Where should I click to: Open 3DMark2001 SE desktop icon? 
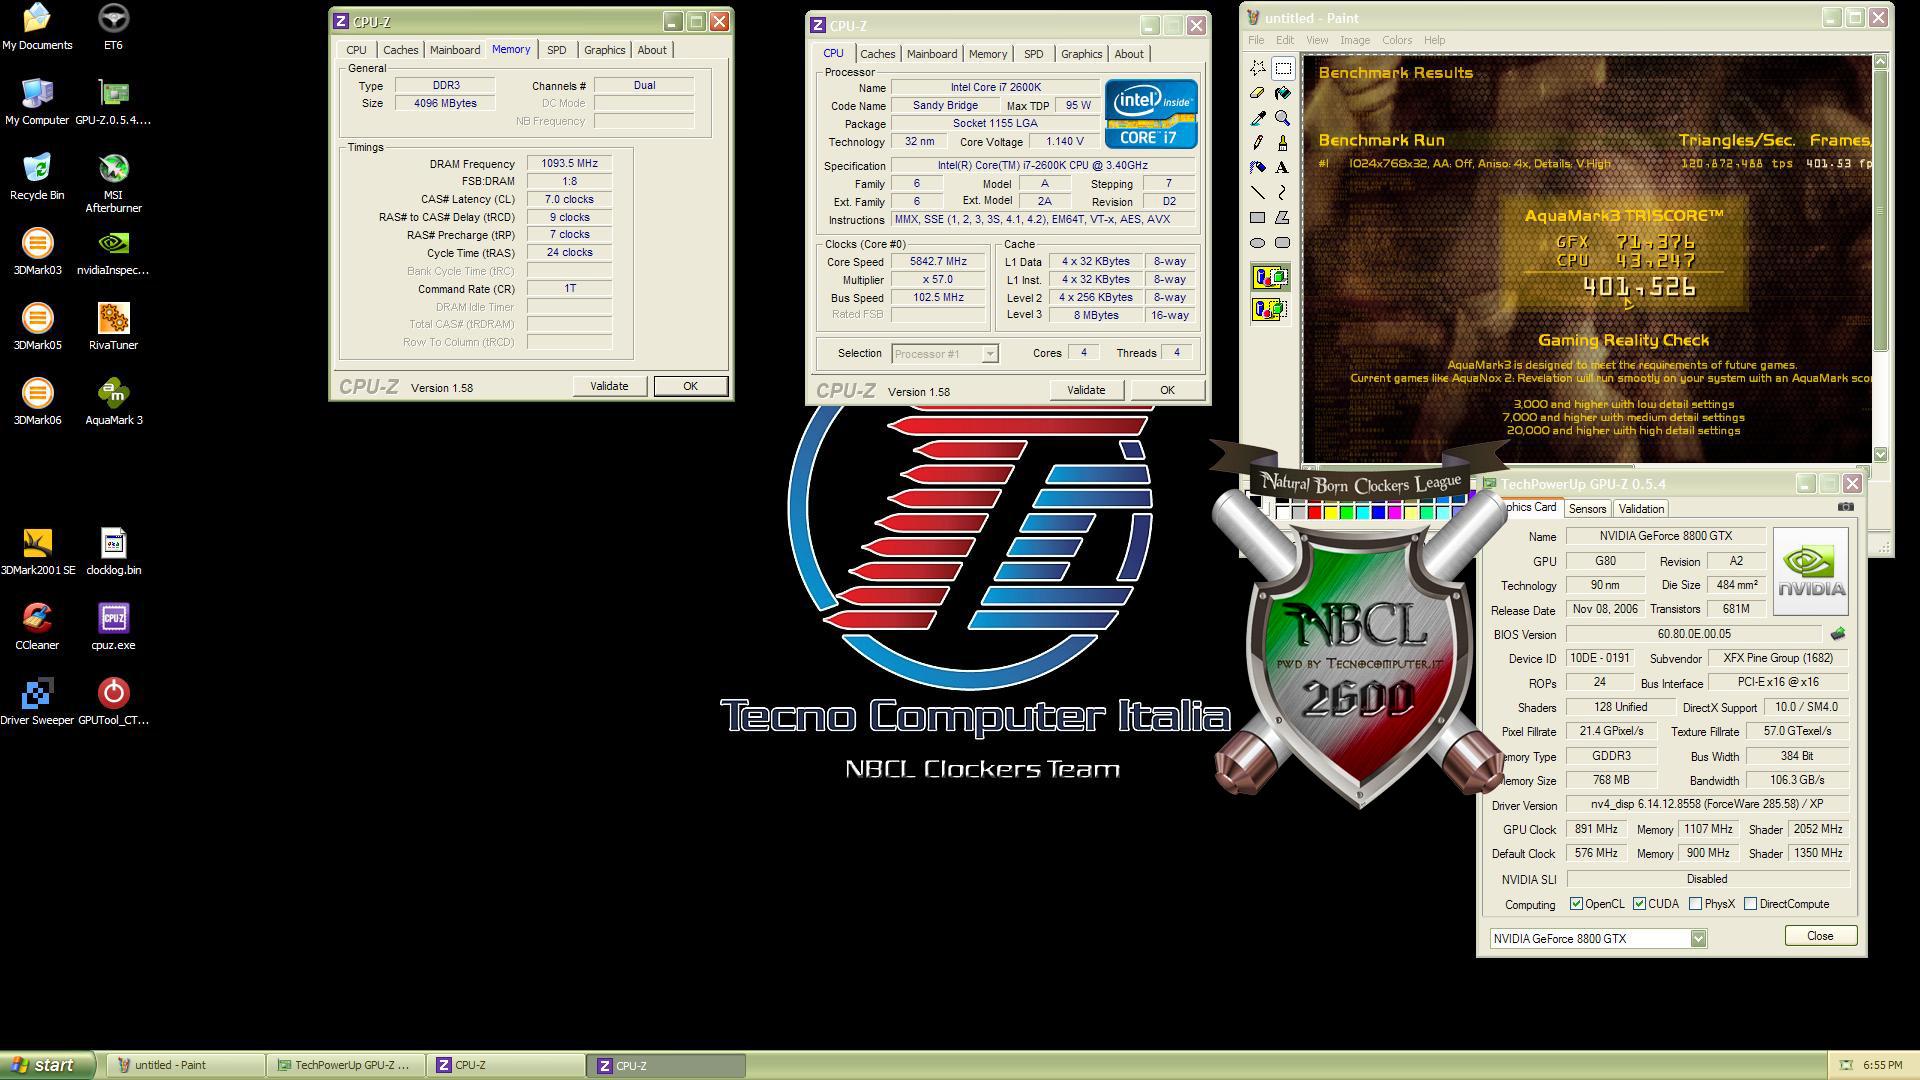[x=37, y=552]
